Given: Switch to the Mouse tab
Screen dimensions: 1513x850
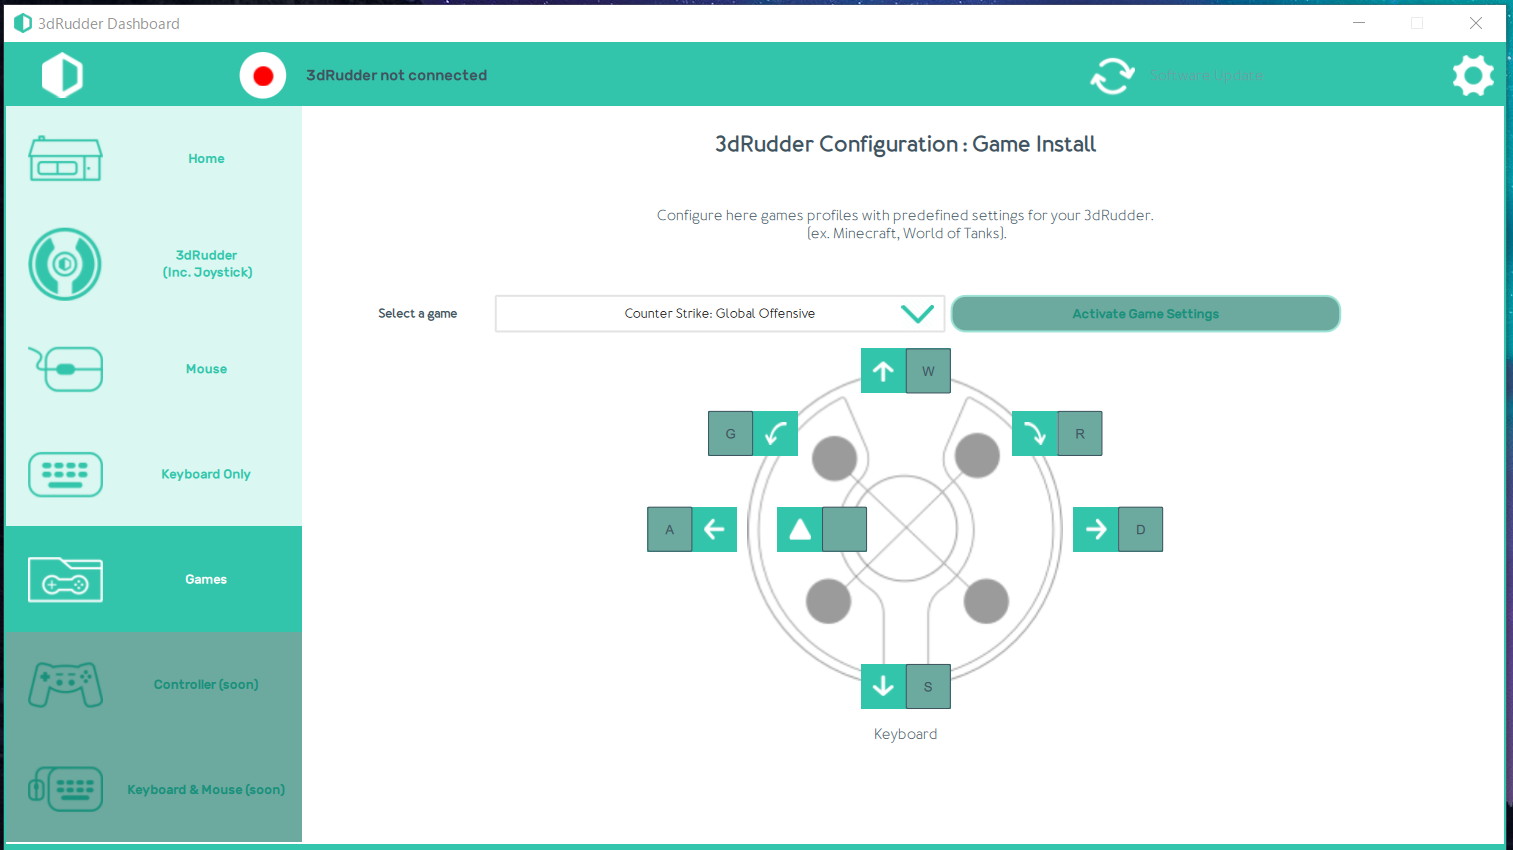Looking at the screenshot, I should coord(154,369).
